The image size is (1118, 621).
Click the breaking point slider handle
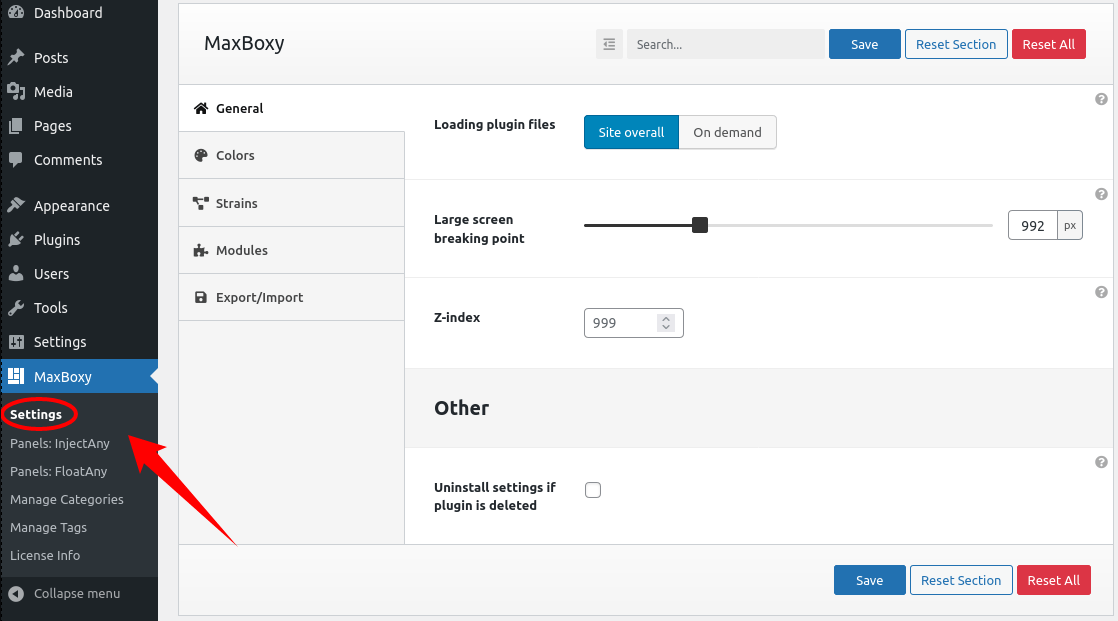699,225
